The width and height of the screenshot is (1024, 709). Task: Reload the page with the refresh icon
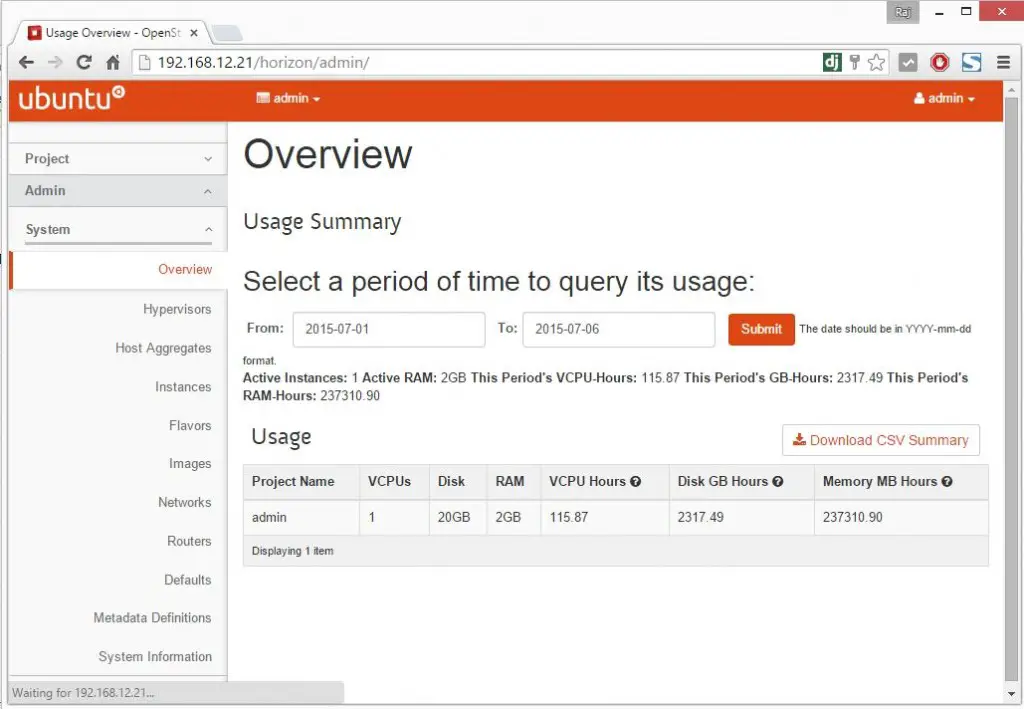point(84,62)
